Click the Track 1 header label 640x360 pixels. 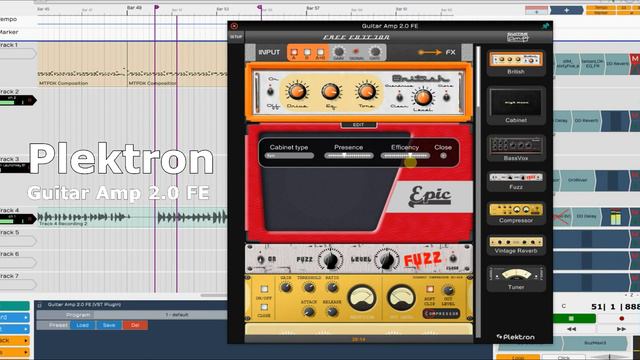click(9, 45)
